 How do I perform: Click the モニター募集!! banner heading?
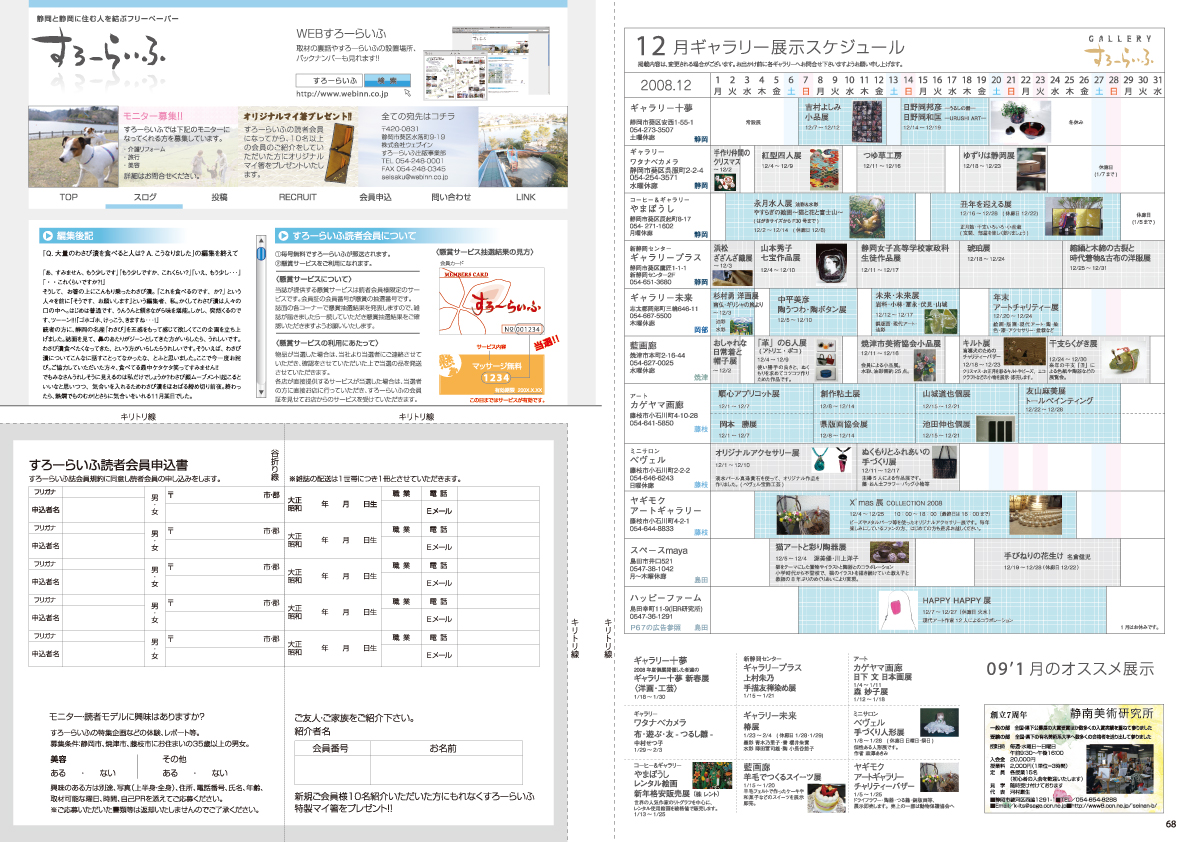click(153, 116)
